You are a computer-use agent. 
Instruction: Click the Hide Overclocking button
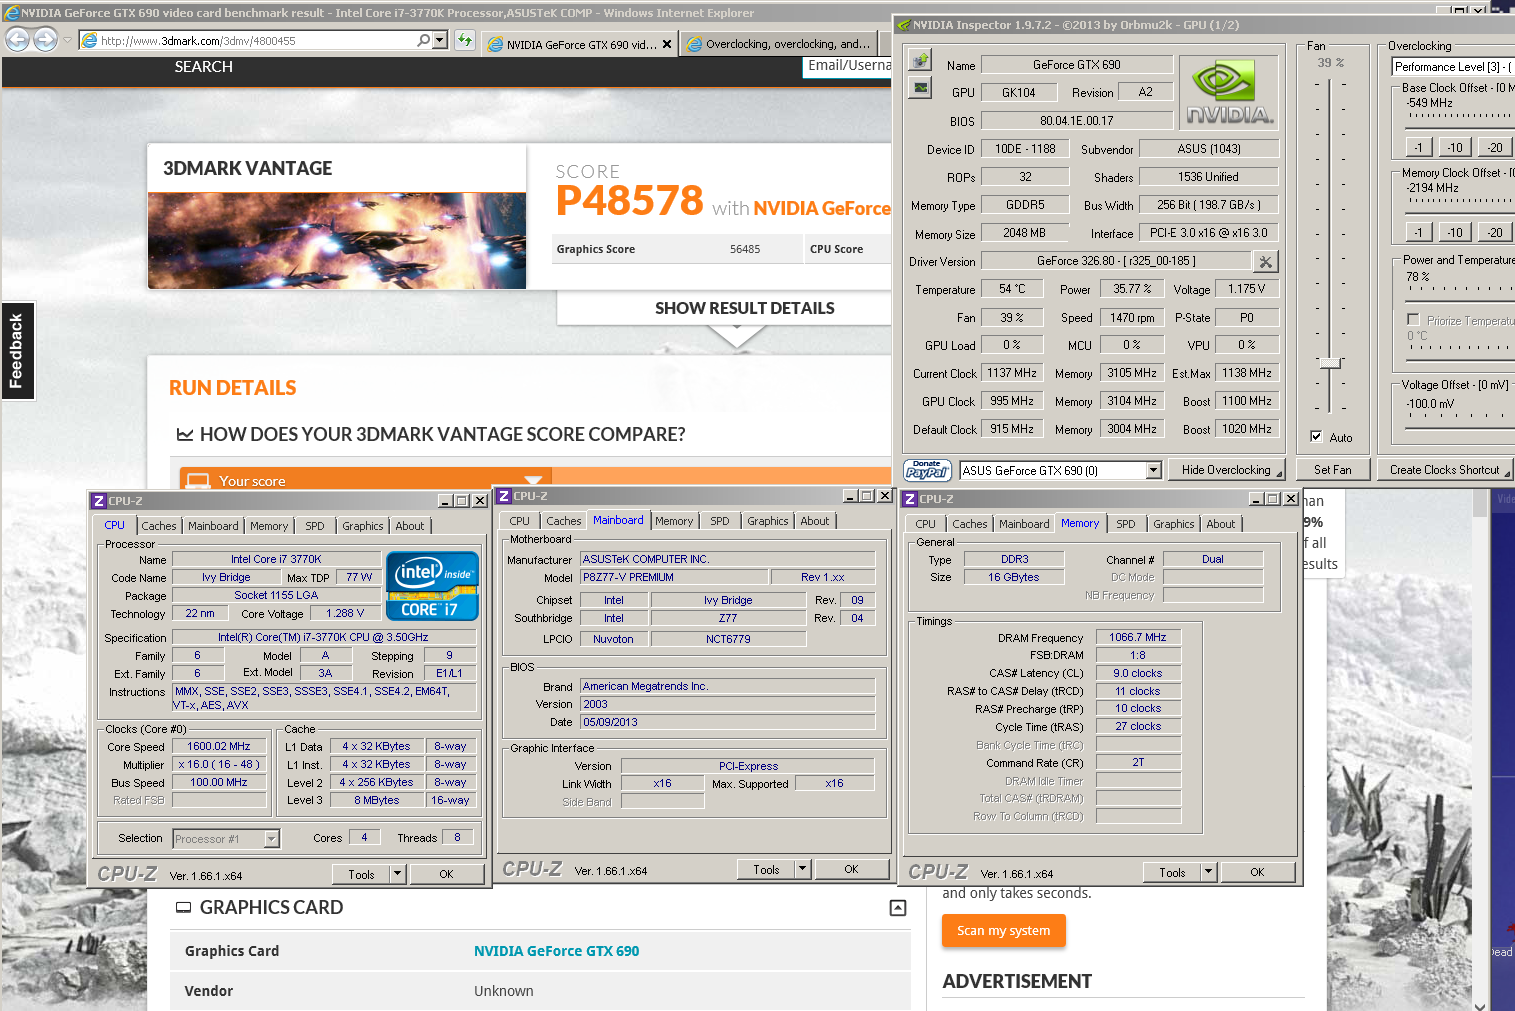point(1226,470)
